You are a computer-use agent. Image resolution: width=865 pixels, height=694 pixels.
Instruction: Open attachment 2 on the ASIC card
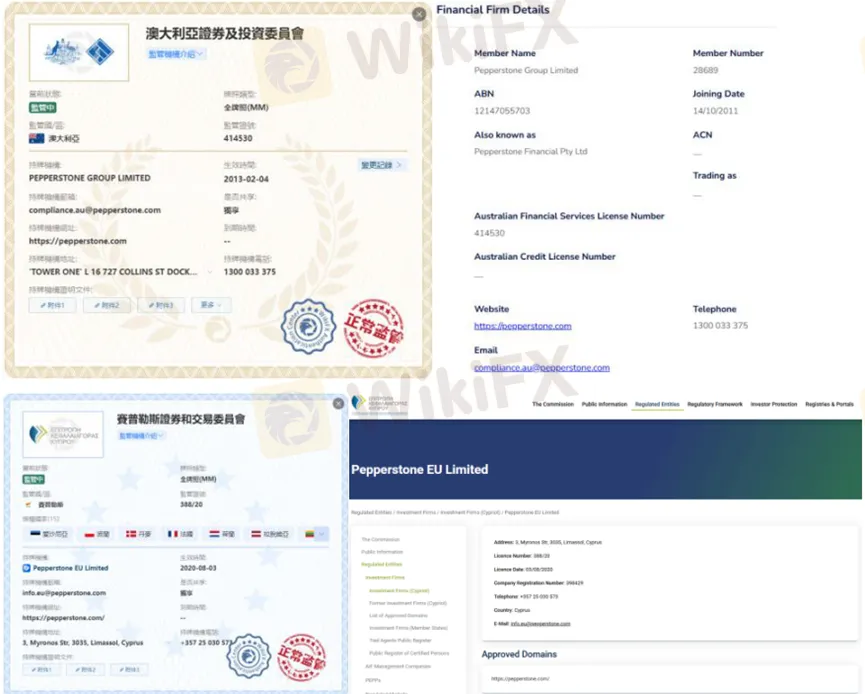[106, 305]
